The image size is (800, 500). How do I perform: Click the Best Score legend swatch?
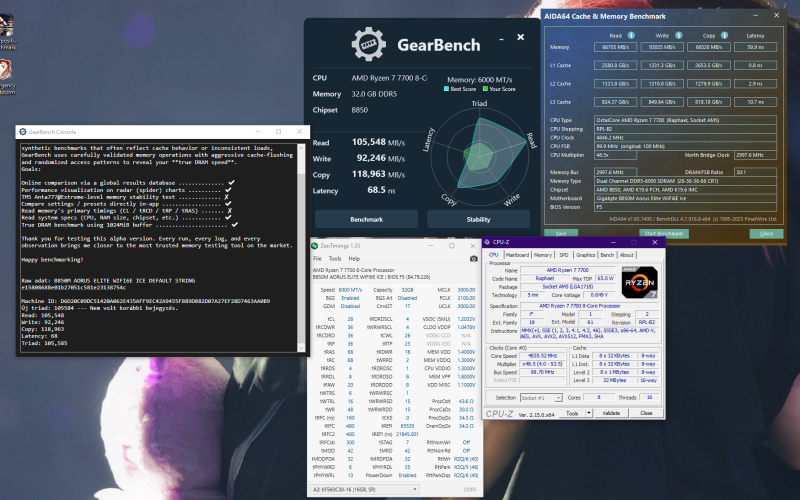click(446, 89)
